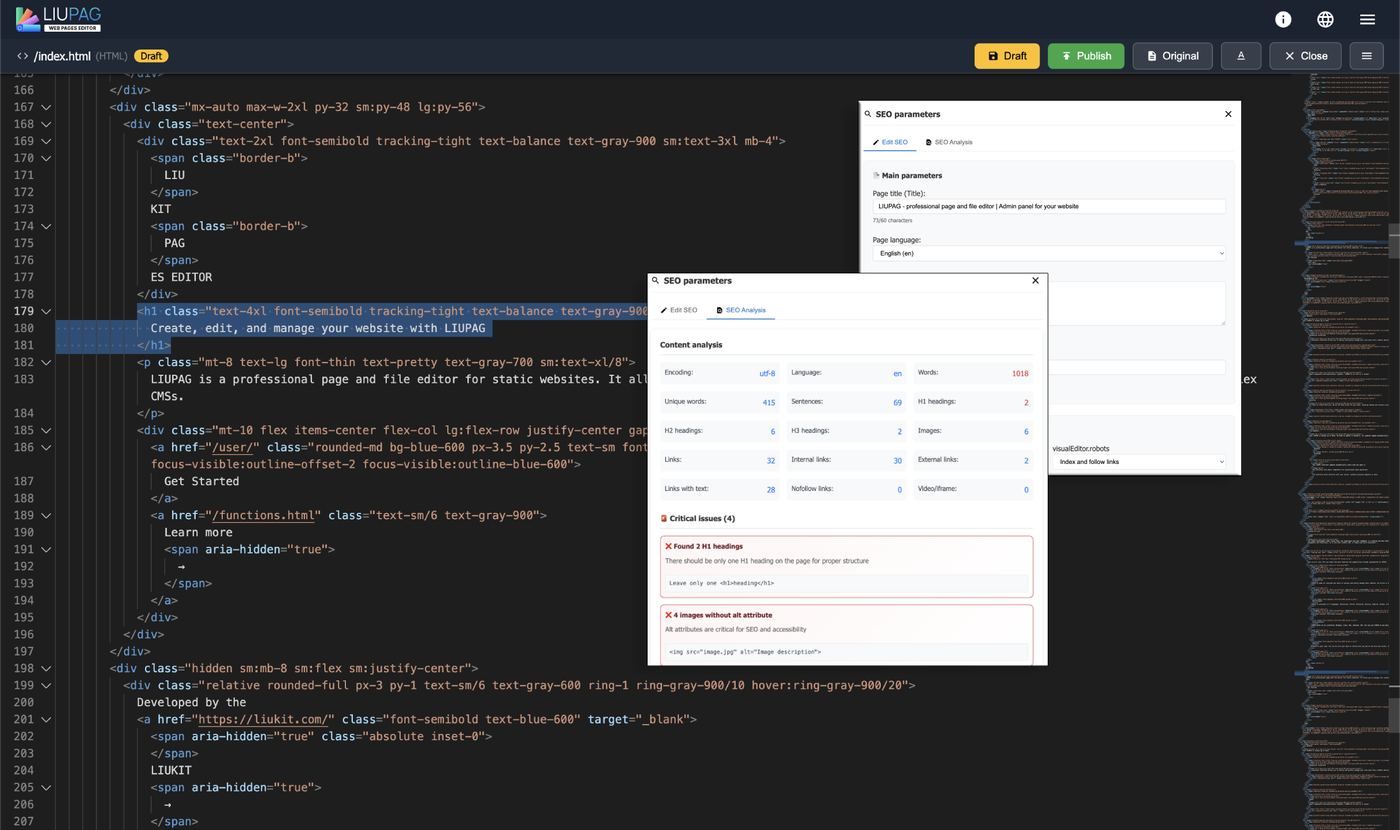Open the globe language selector
Image resolution: width=1400 pixels, height=830 pixels.
point(1325,20)
